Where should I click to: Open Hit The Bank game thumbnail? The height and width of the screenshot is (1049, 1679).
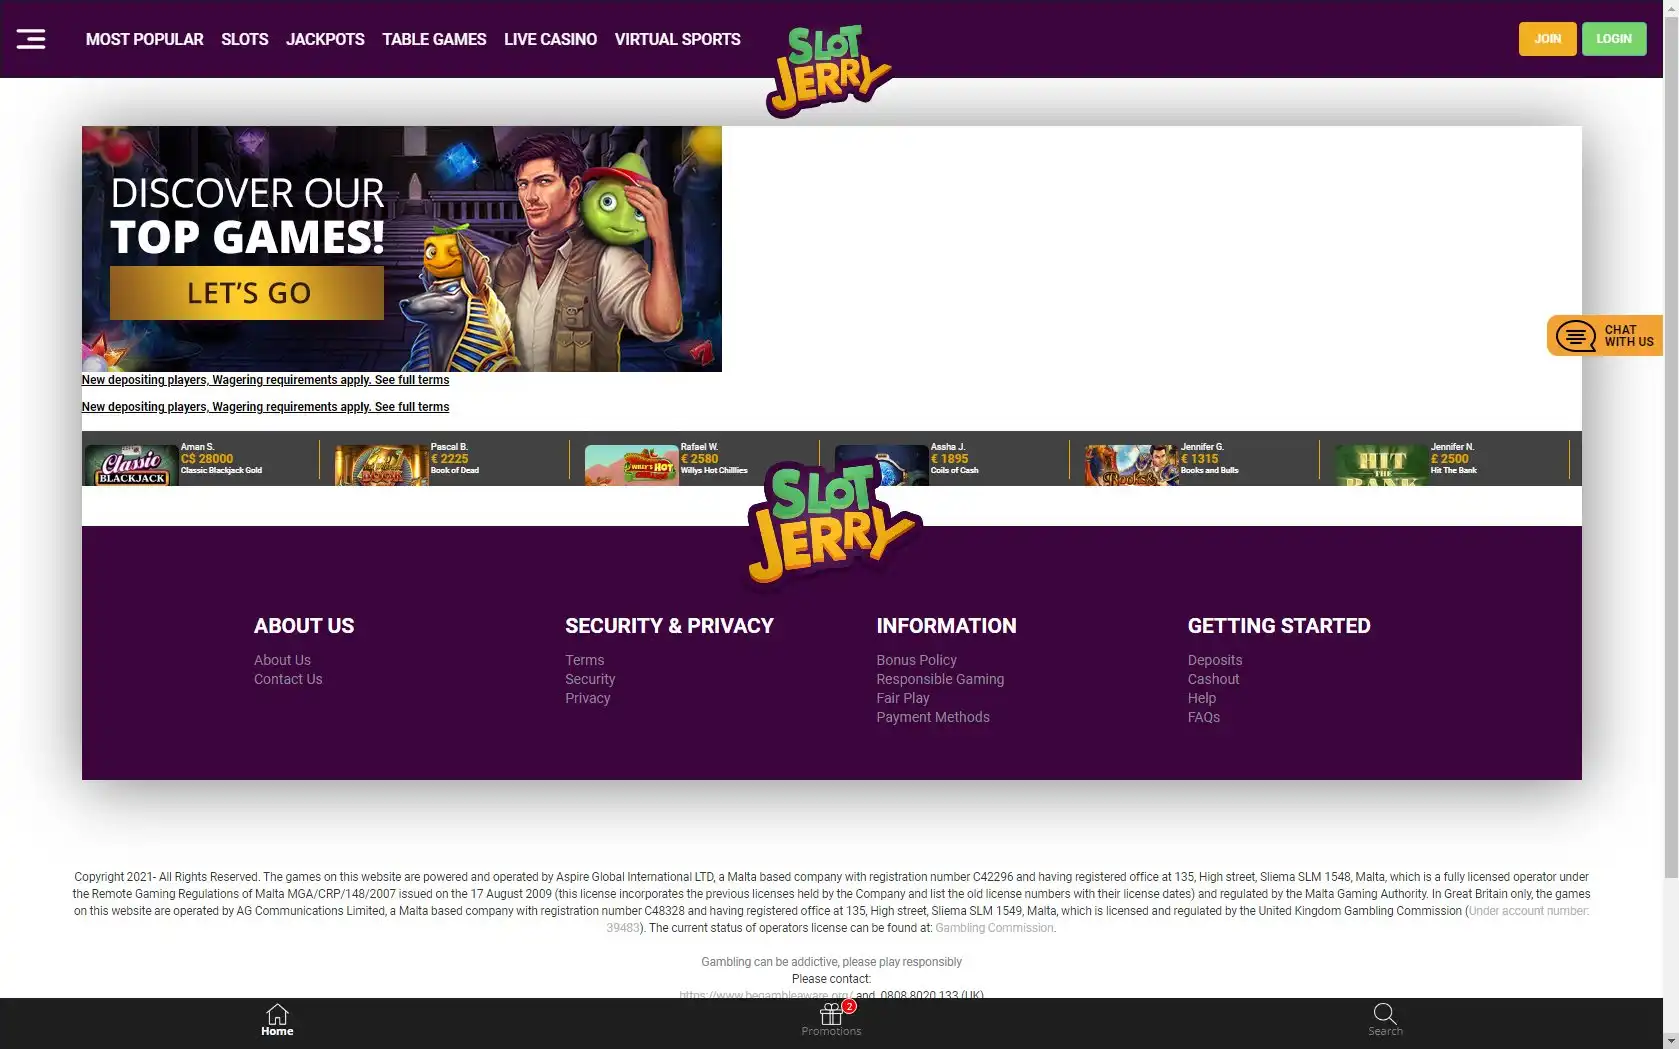click(1381, 465)
